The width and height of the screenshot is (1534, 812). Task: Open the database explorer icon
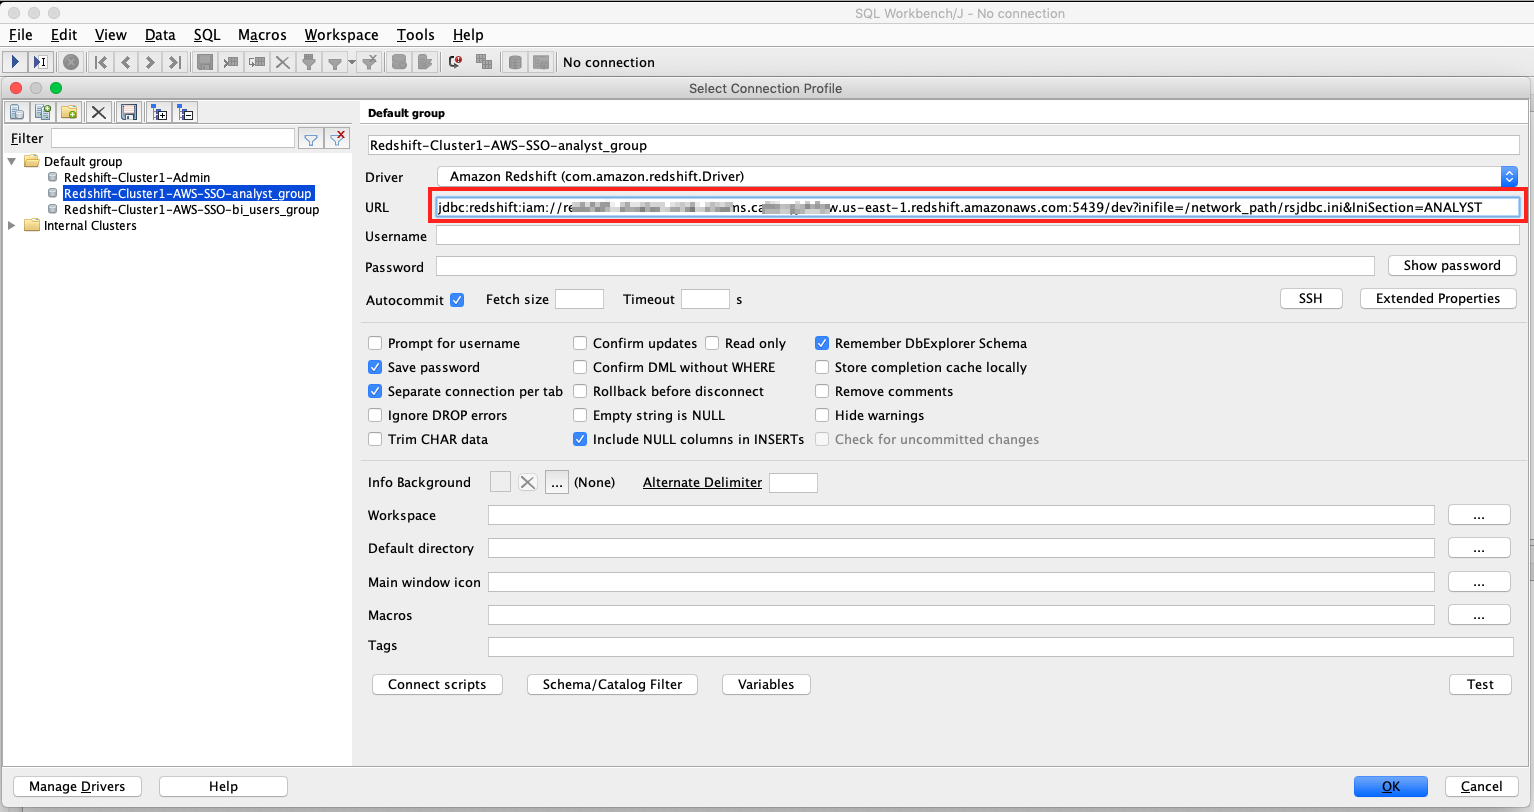(515, 62)
